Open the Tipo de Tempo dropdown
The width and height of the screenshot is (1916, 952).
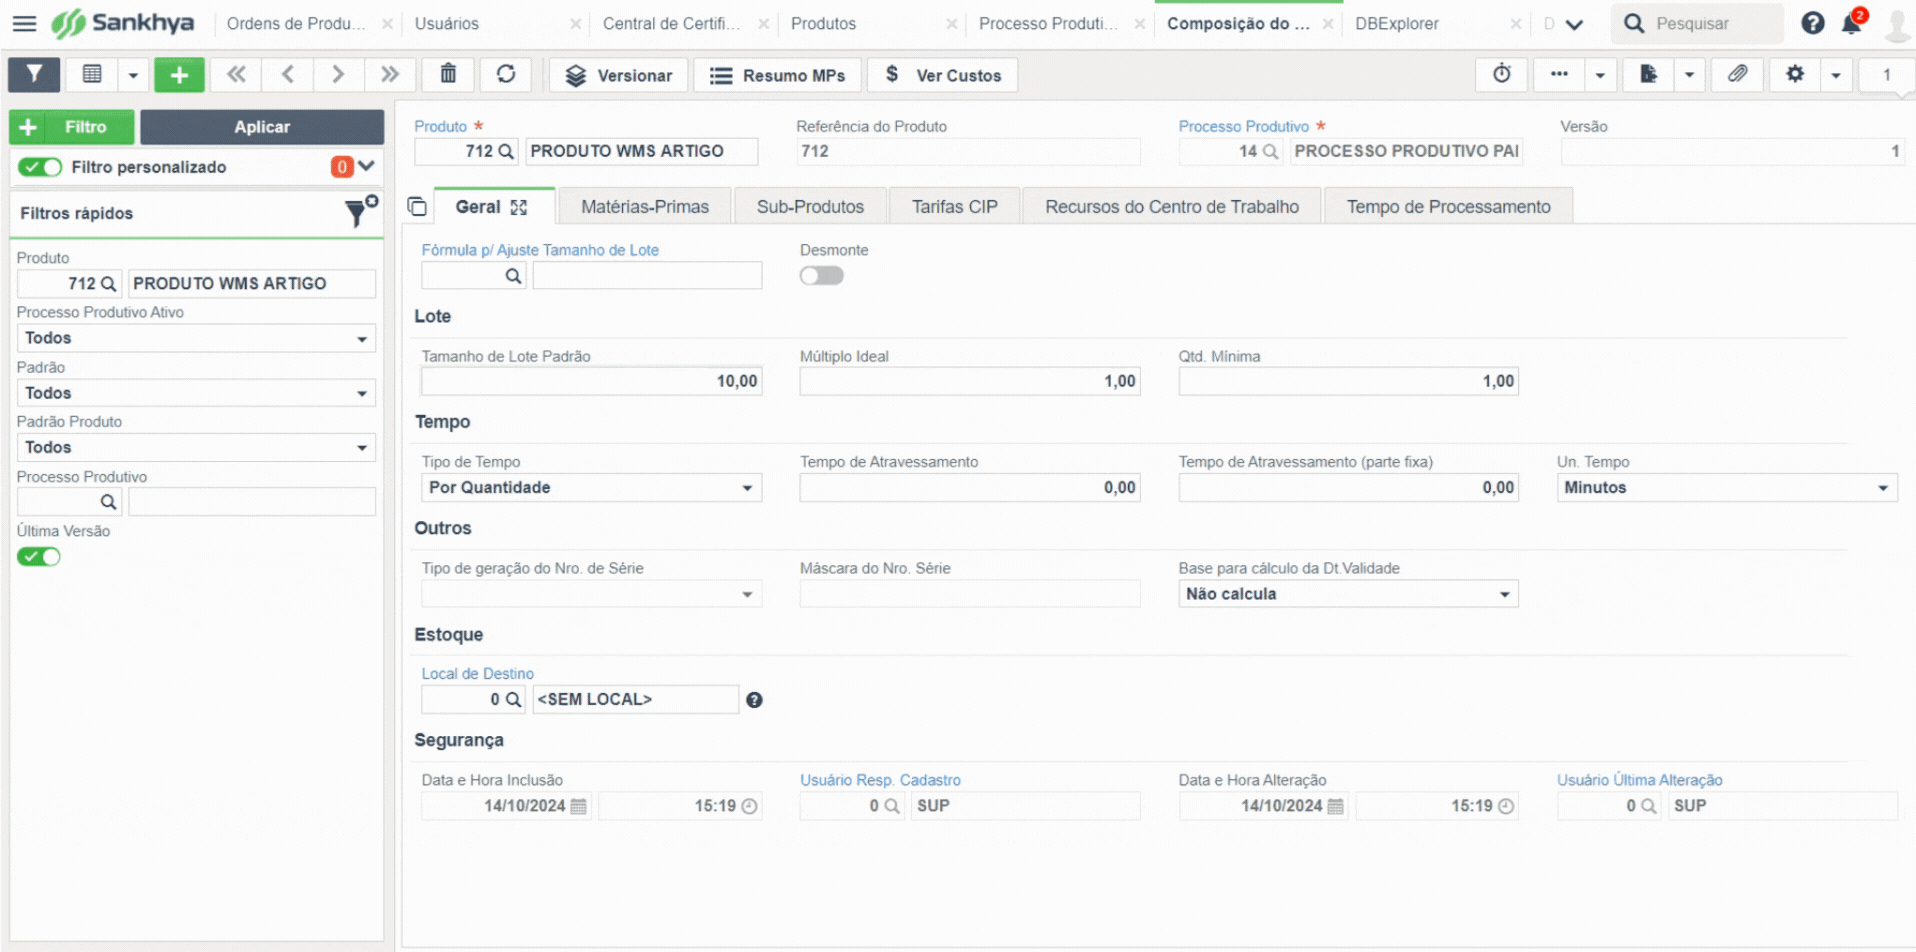591,487
